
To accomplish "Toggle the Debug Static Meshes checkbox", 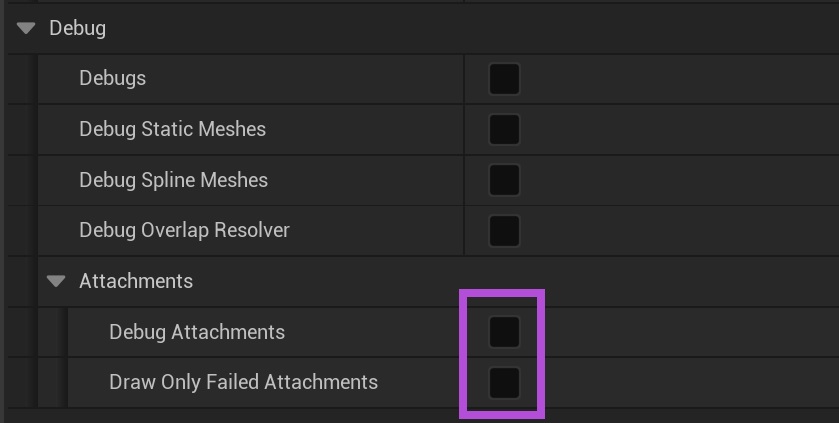I will point(504,129).
